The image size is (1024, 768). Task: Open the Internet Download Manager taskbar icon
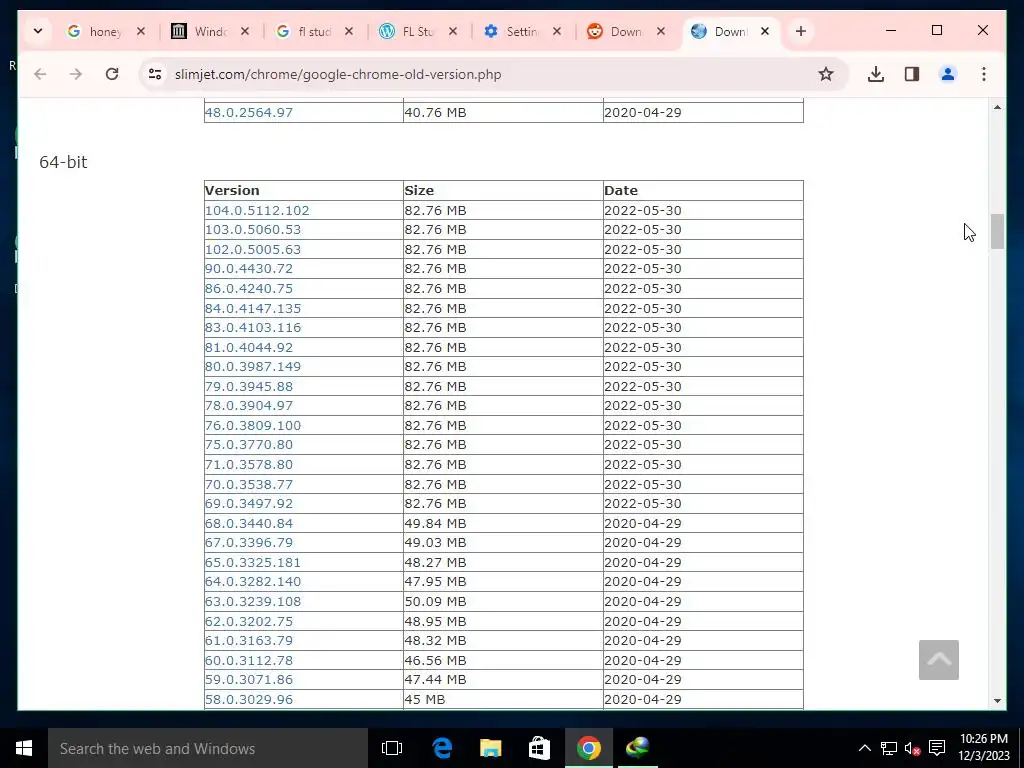coord(637,748)
